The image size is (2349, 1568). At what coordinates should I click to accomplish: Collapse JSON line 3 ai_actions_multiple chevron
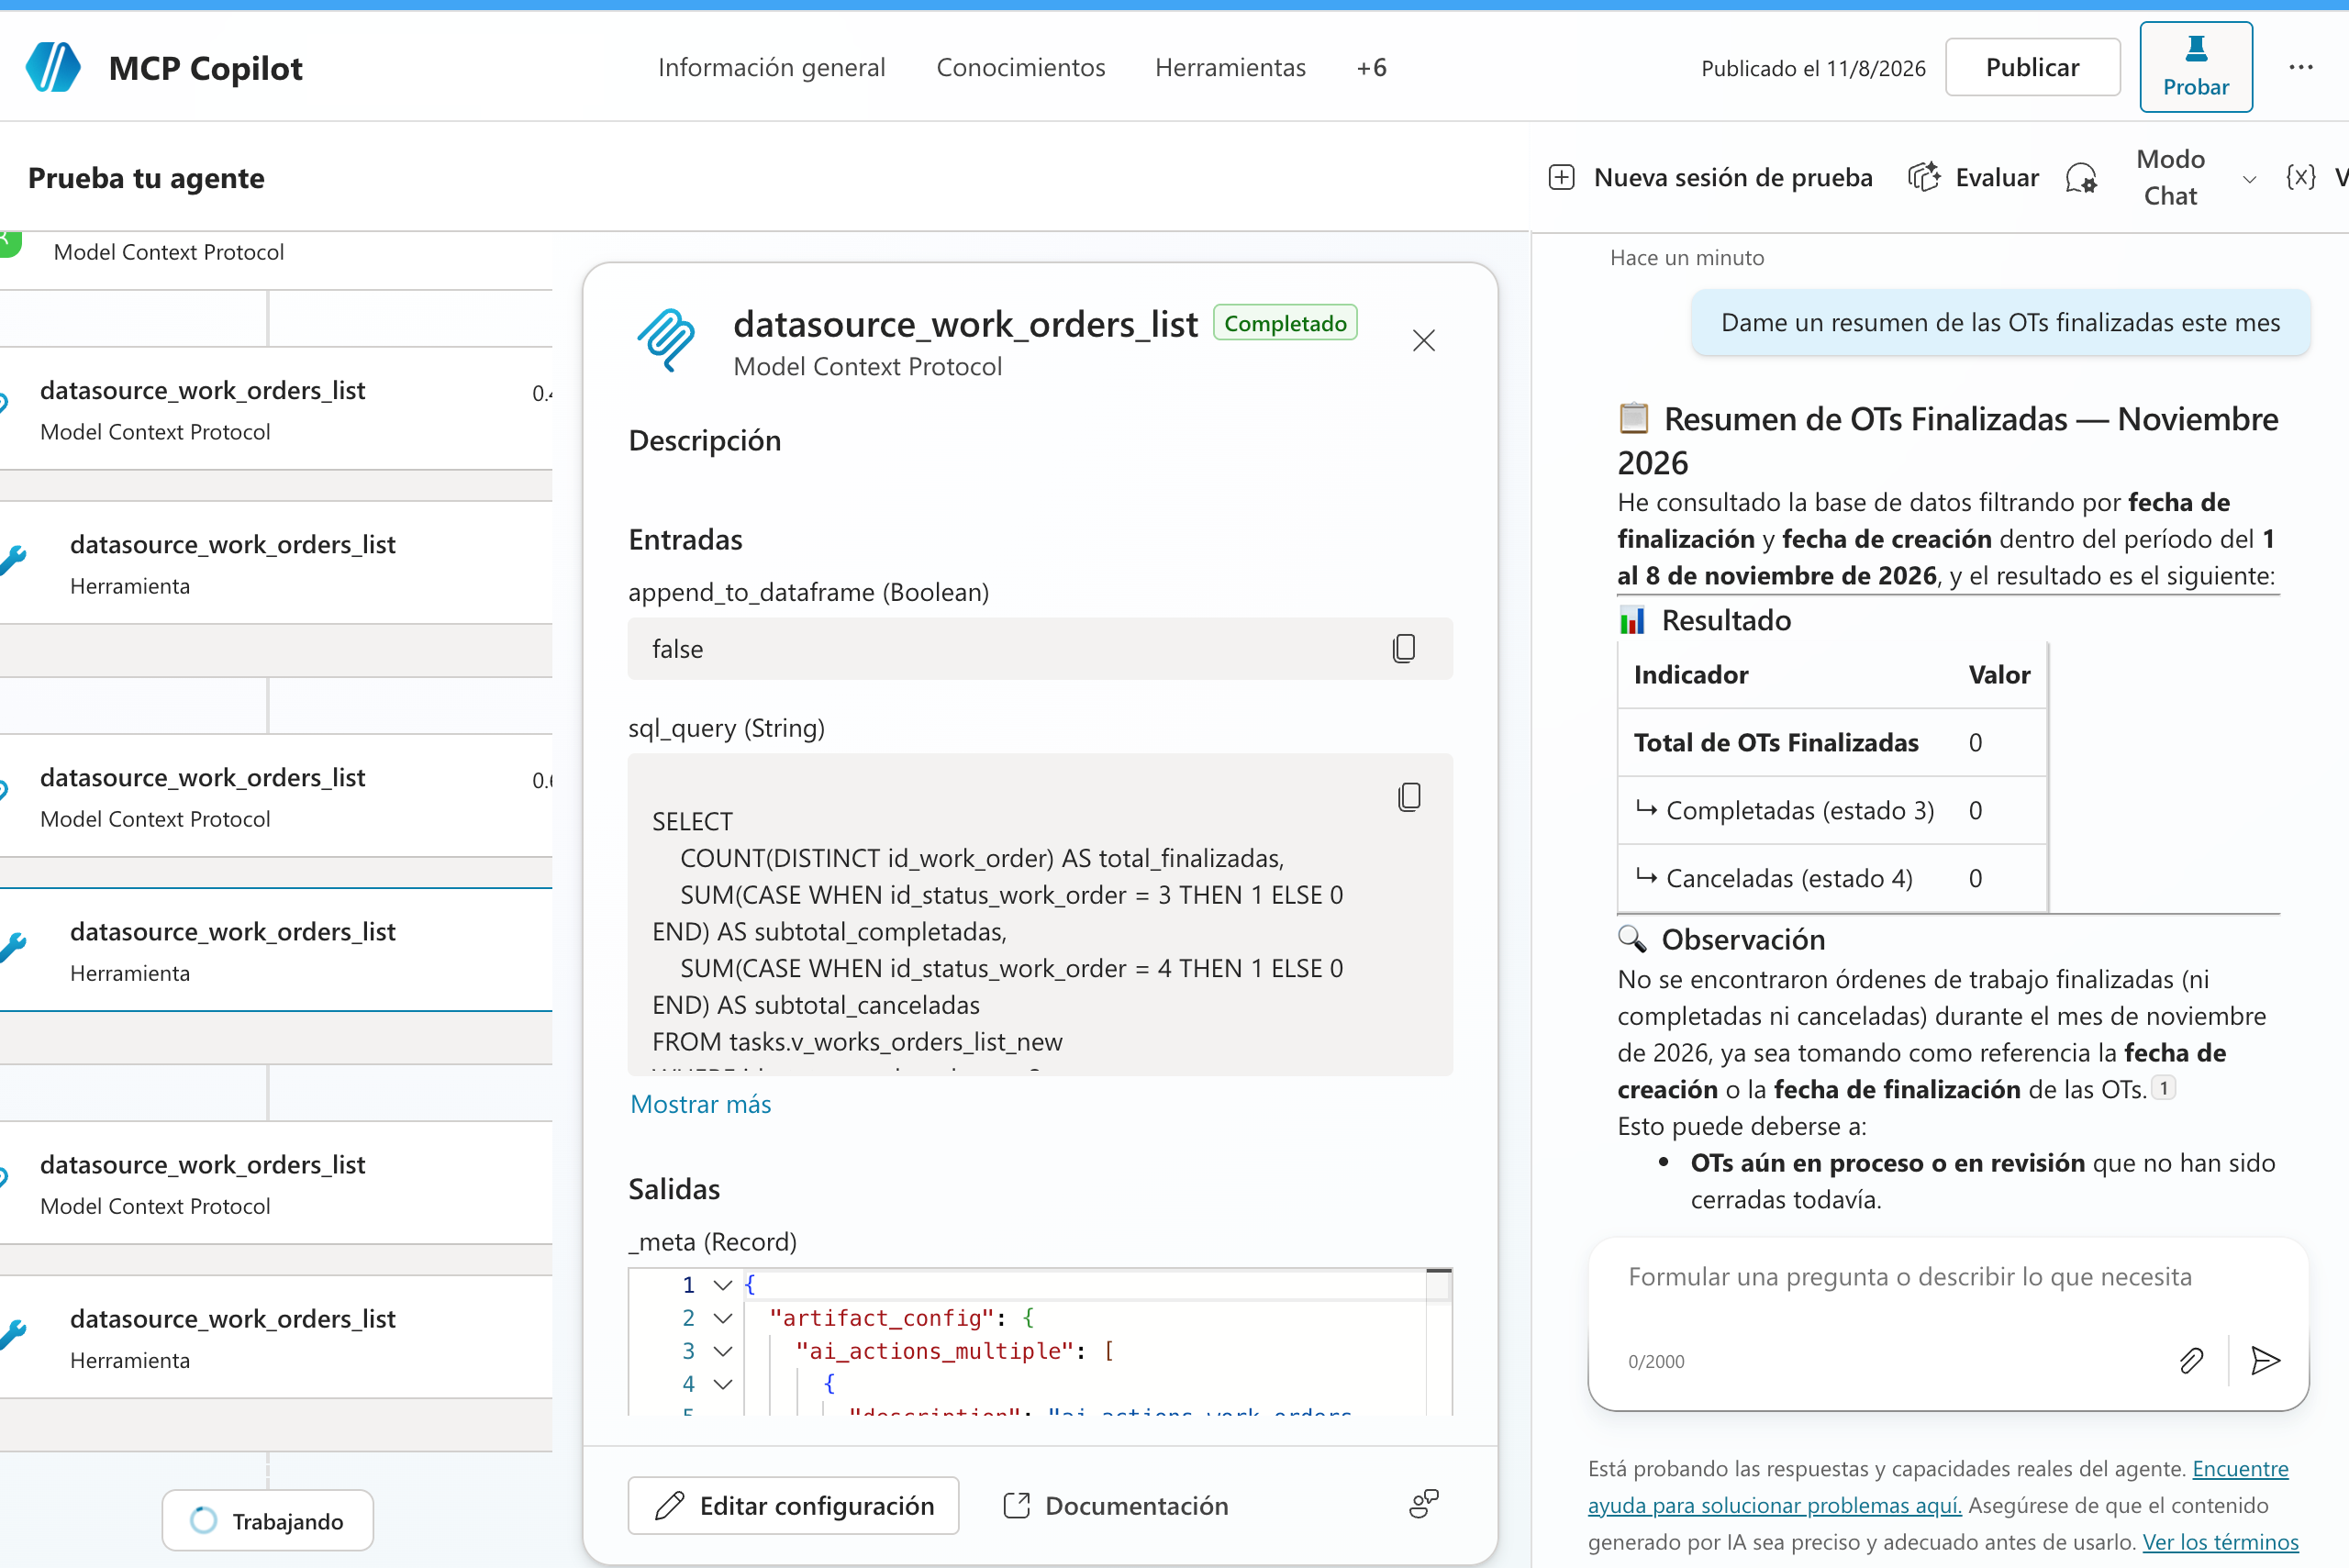tap(722, 1351)
